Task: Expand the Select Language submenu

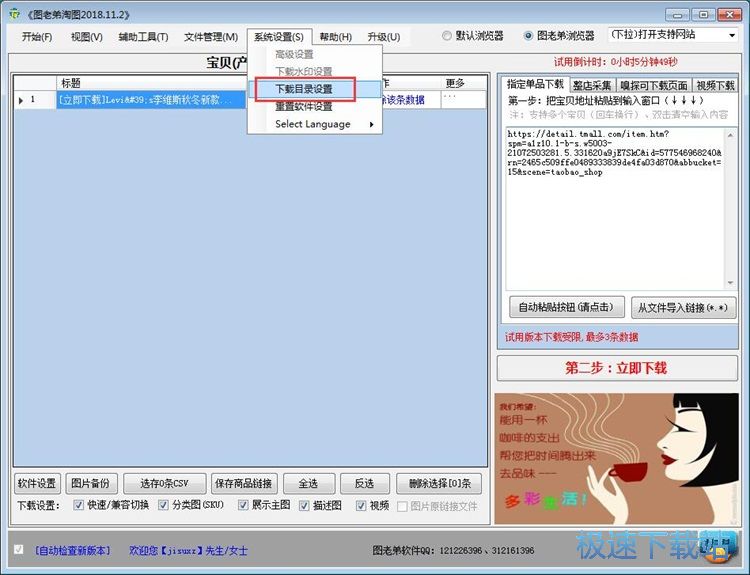Action: click(314, 124)
